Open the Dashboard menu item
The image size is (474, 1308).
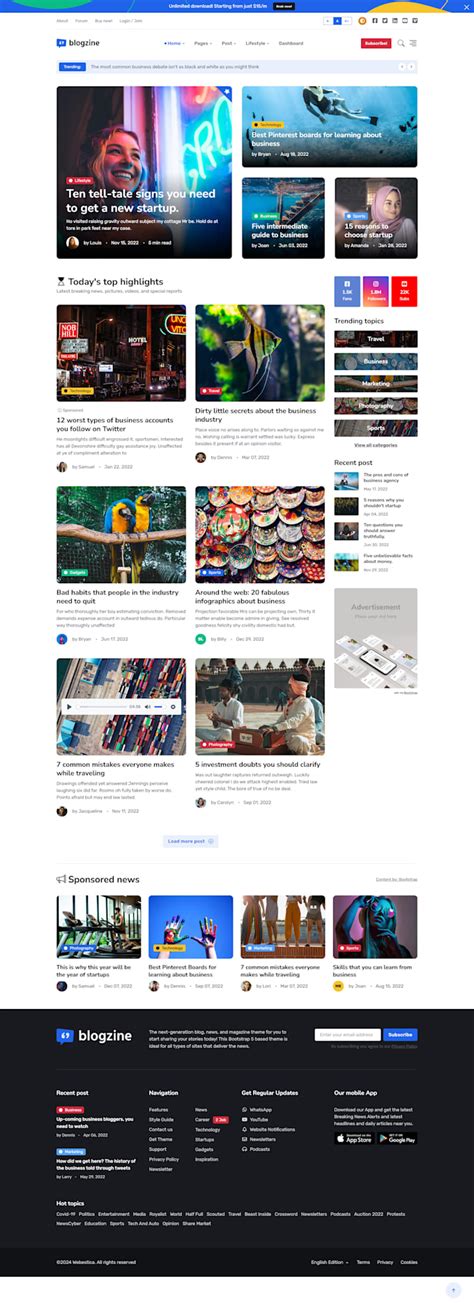coord(291,43)
